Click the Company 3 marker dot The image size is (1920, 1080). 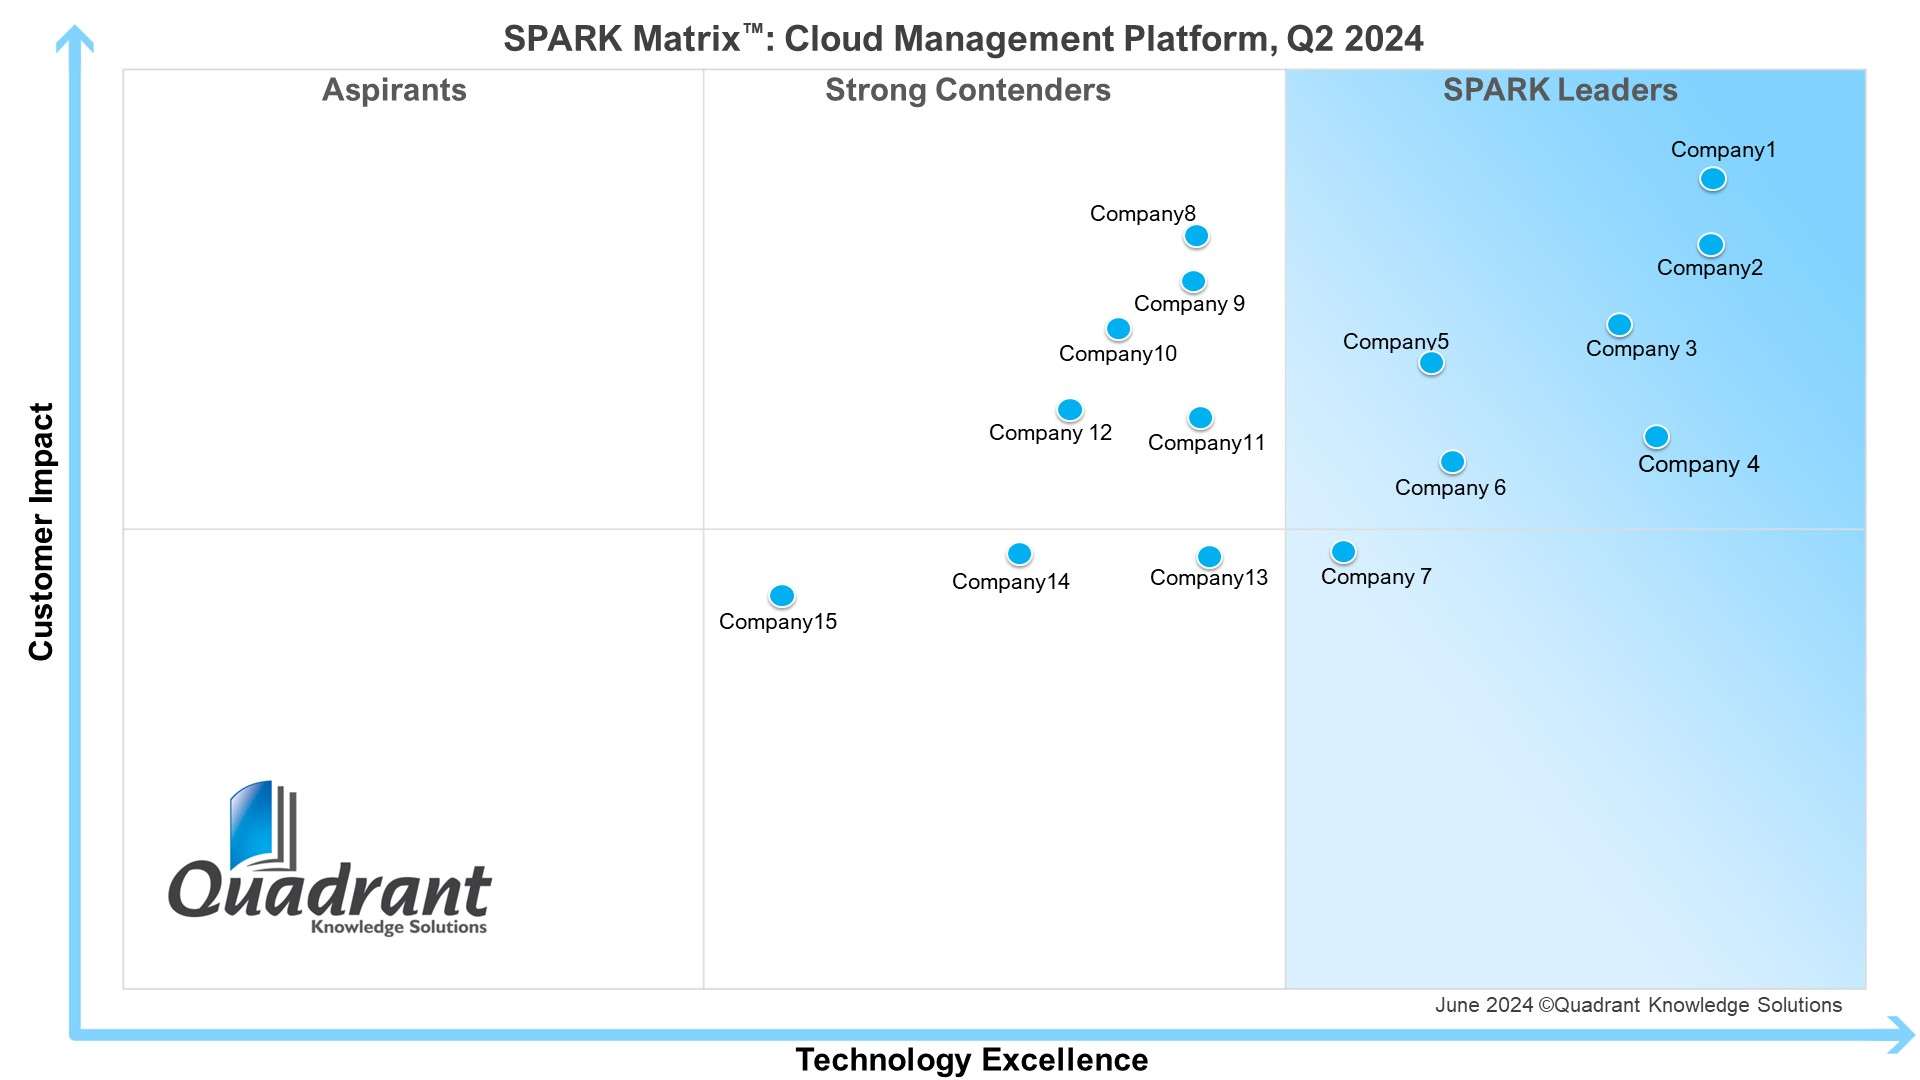tap(1619, 325)
